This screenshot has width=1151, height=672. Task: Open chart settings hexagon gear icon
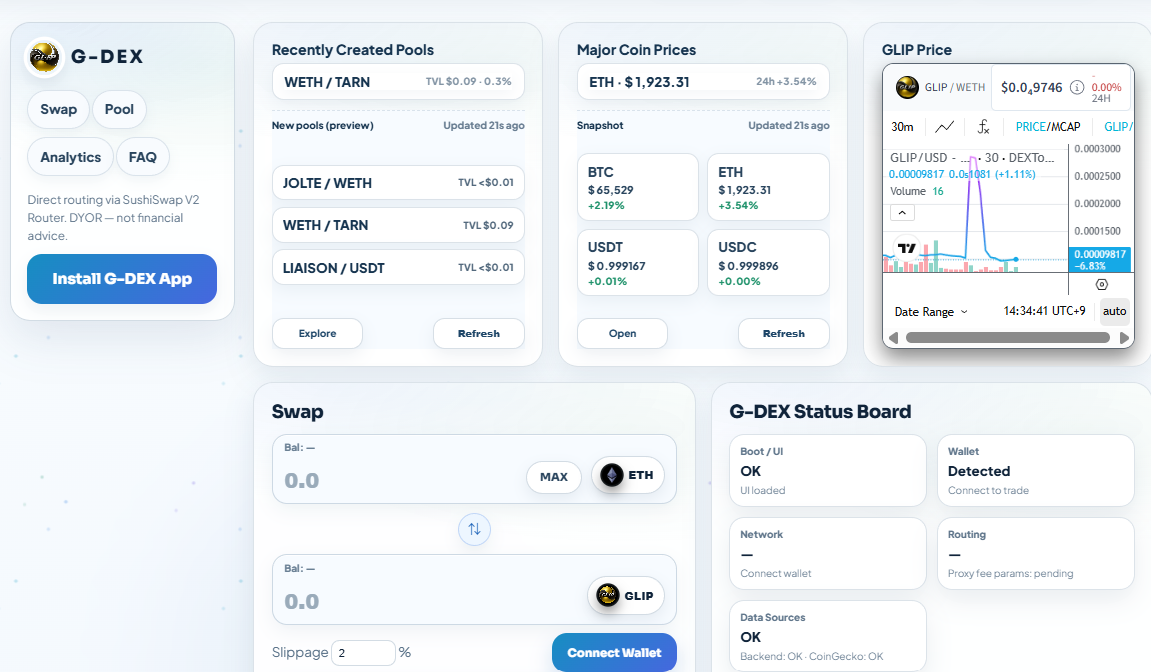click(x=1101, y=284)
